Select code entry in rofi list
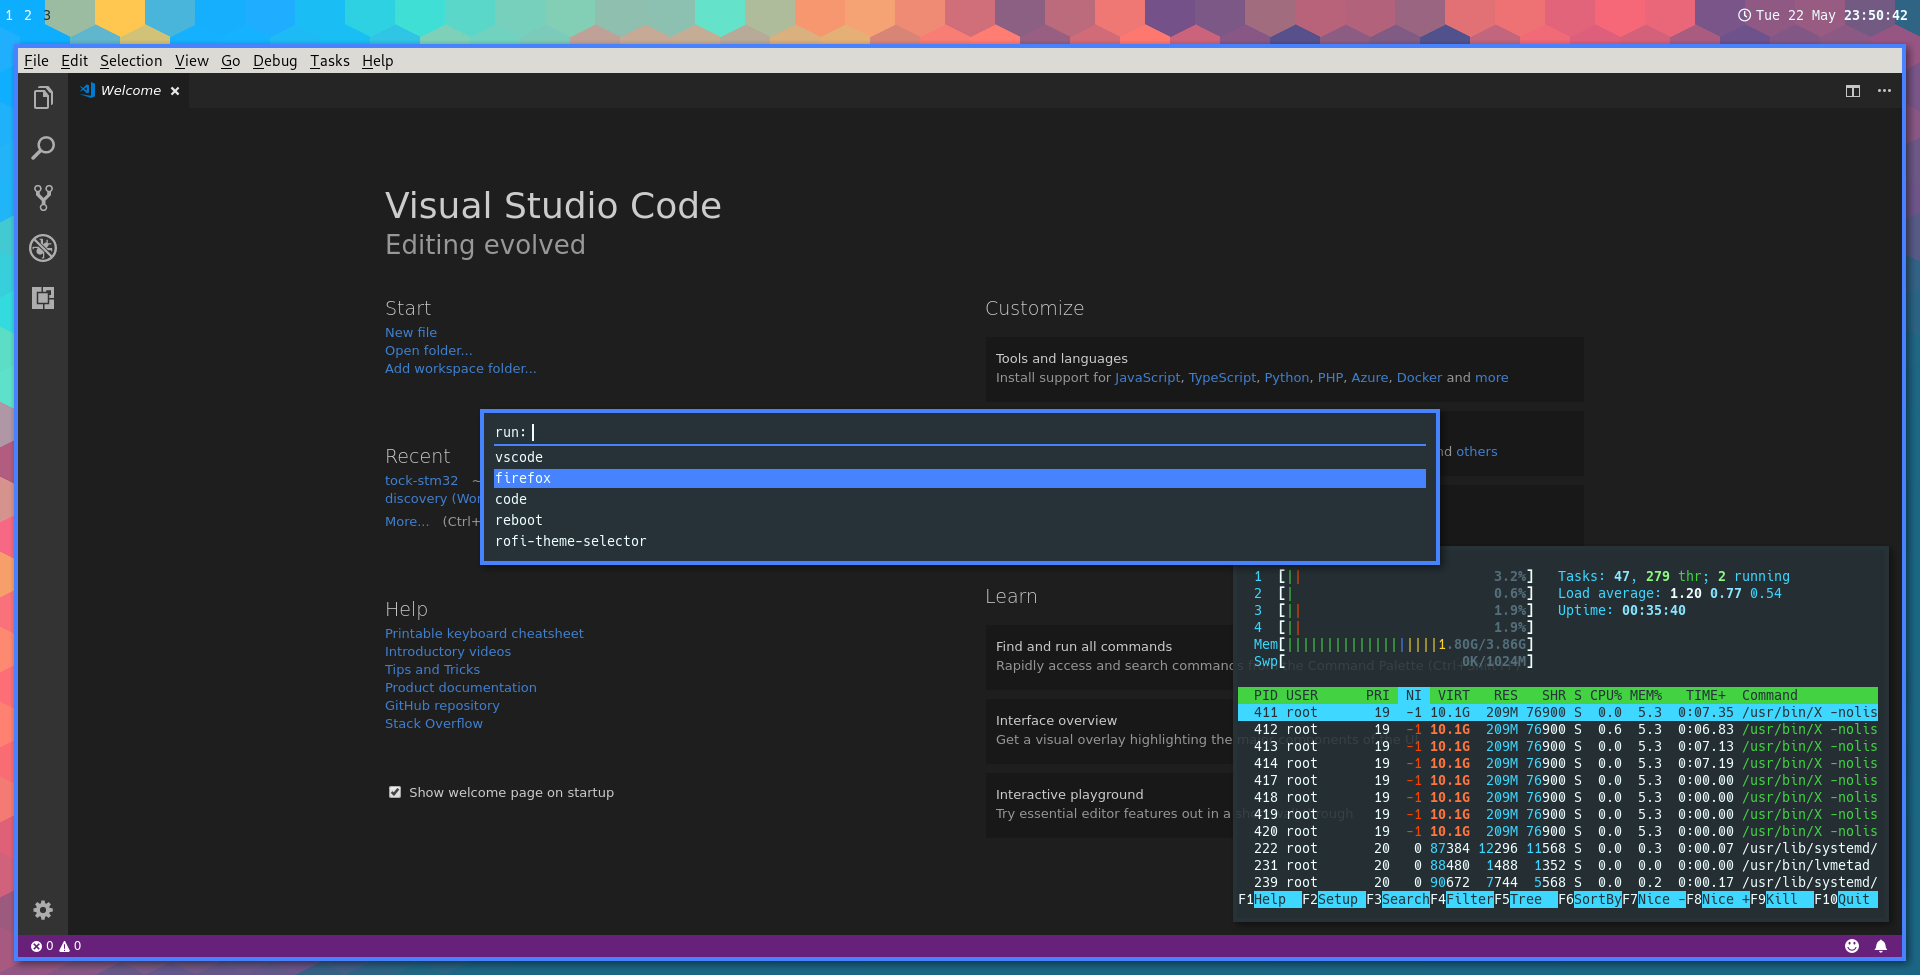The image size is (1920, 975). click(x=960, y=499)
